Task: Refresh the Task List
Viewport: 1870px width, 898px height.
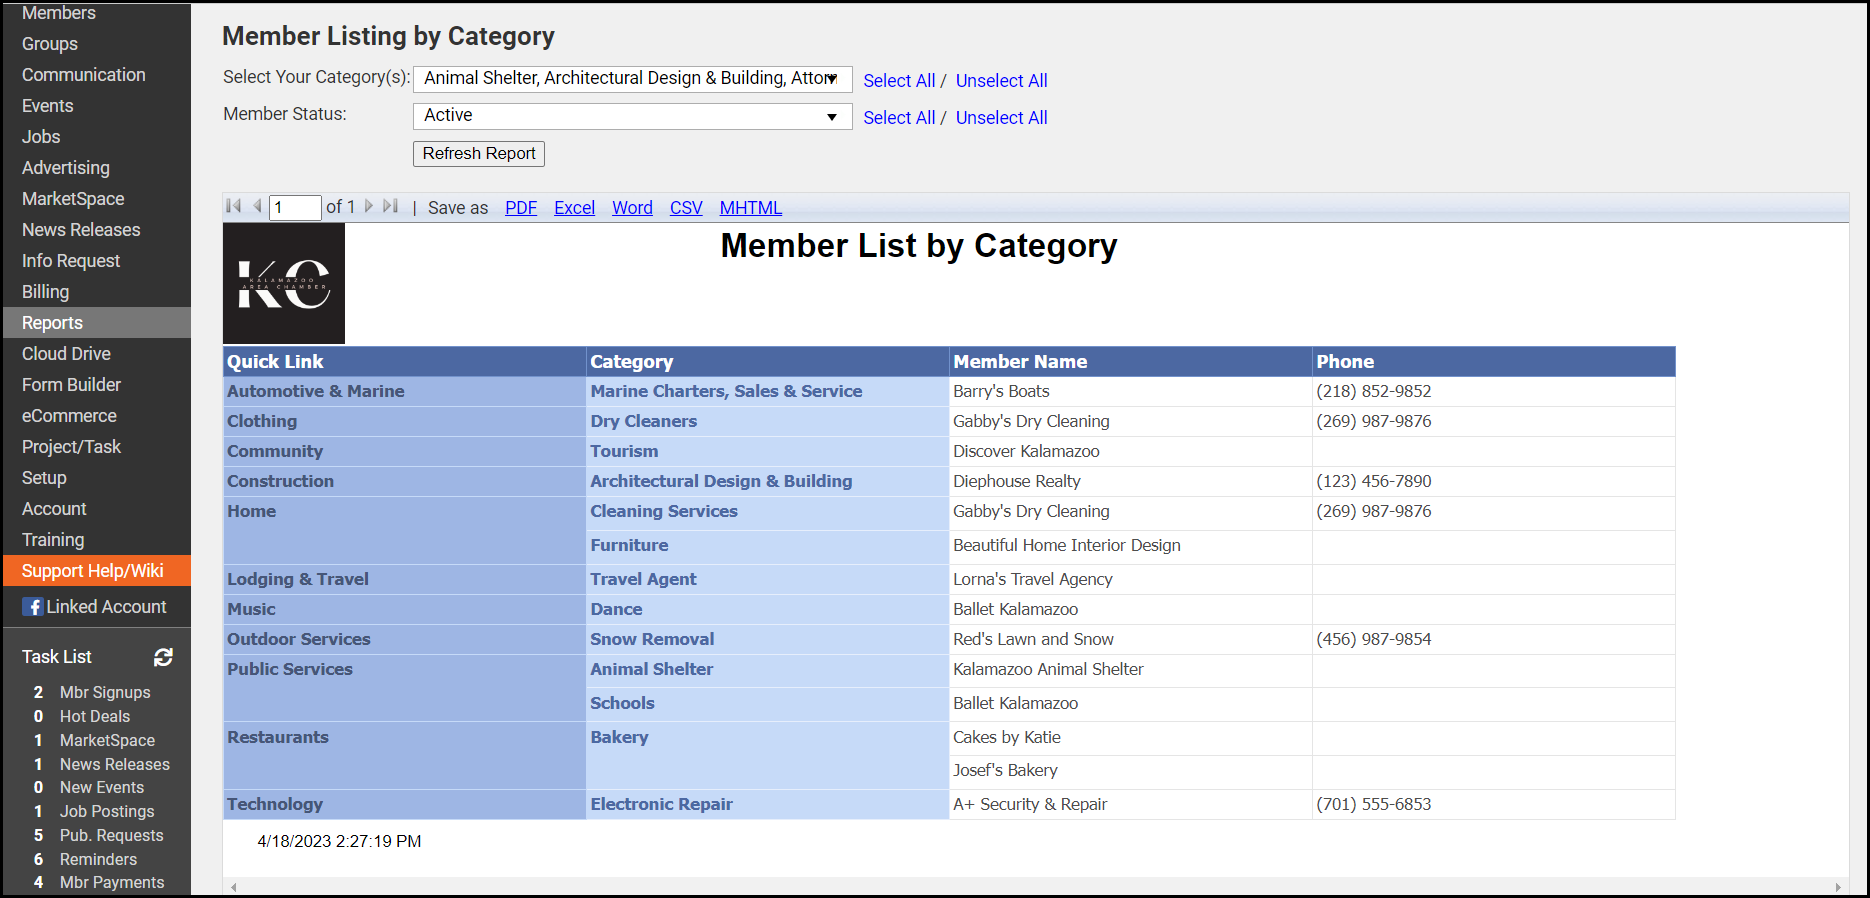Action: point(163,657)
